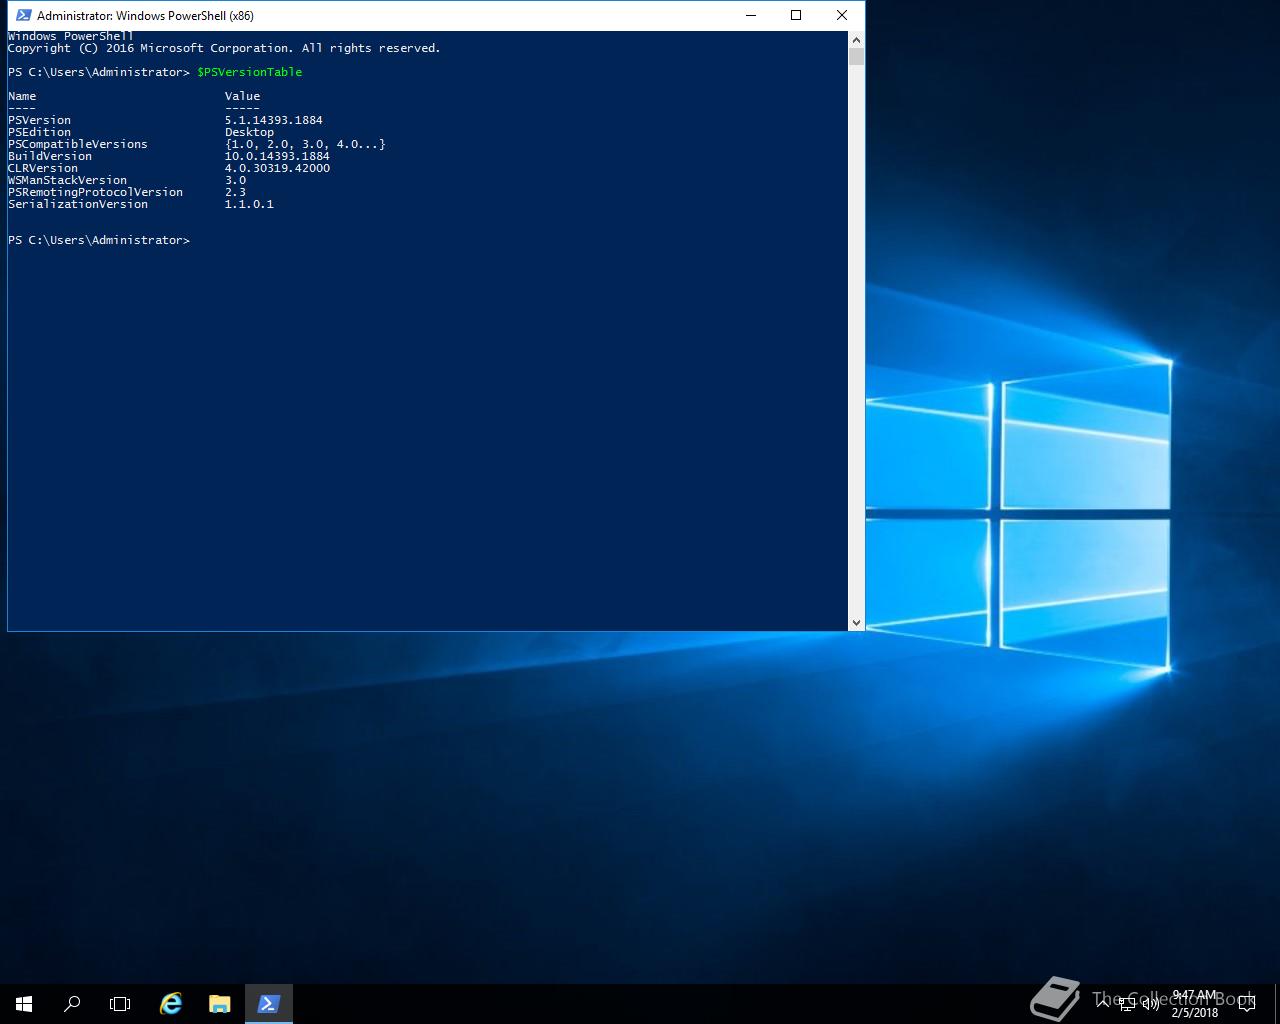
Task: Click the Show desktop strip after the tray
Action: 1277,1003
